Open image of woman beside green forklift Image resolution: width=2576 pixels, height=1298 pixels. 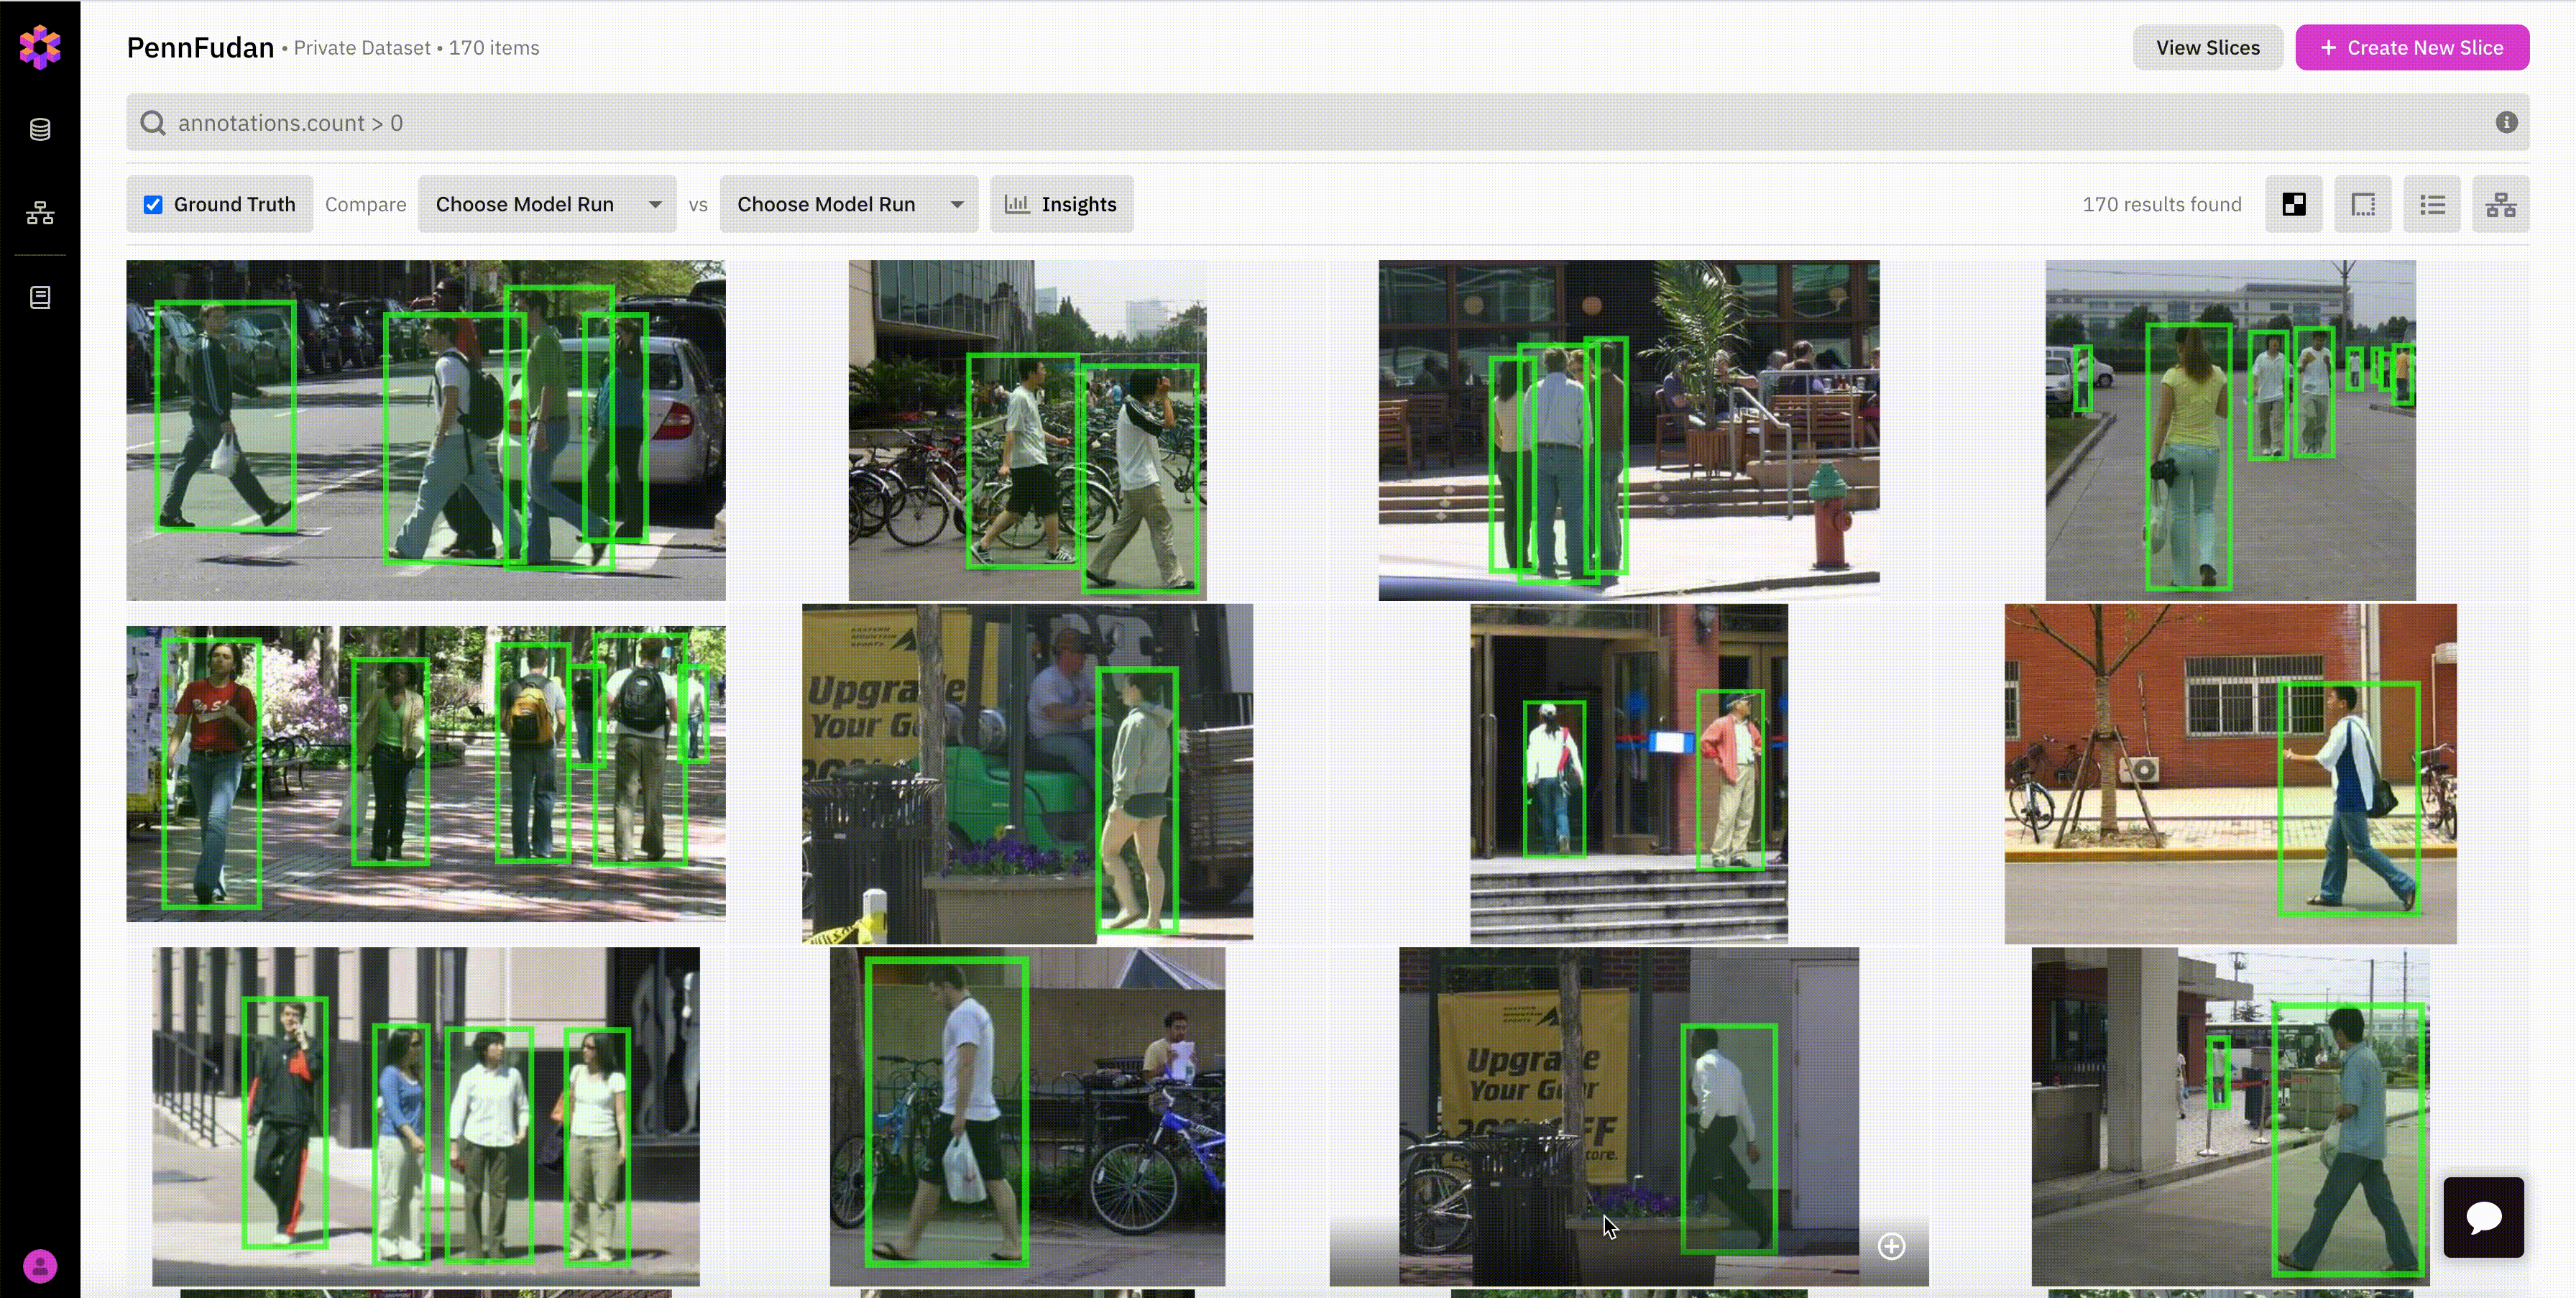[1027, 774]
